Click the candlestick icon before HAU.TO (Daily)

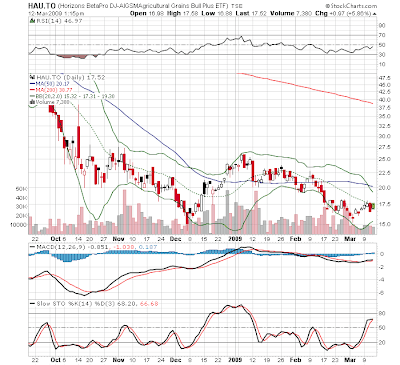pyautogui.click(x=32, y=77)
